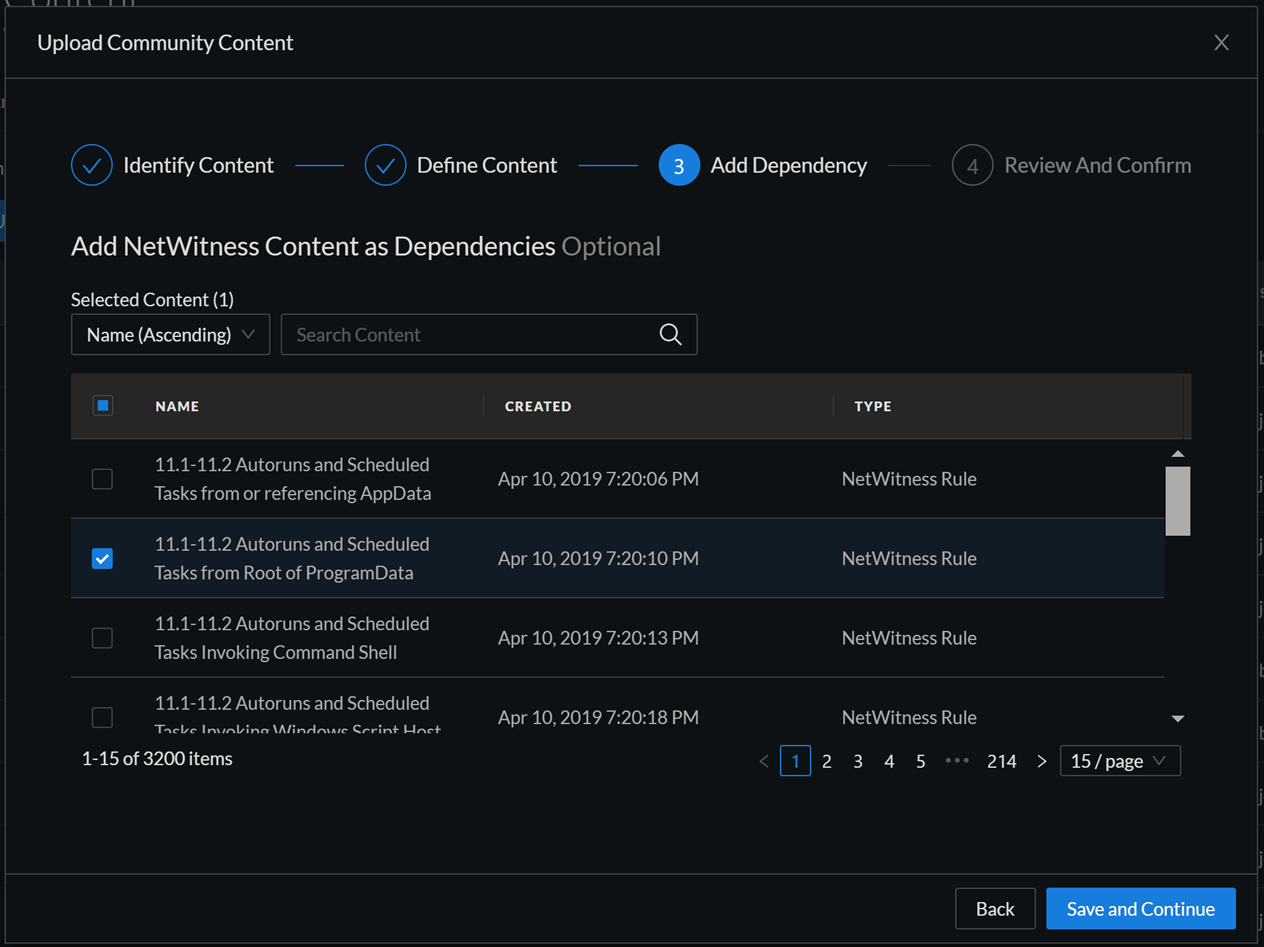Screen dimensions: 1264x947
Task: Select the 'Tasks Invoking Command Shell' checkbox
Action: click(x=102, y=638)
